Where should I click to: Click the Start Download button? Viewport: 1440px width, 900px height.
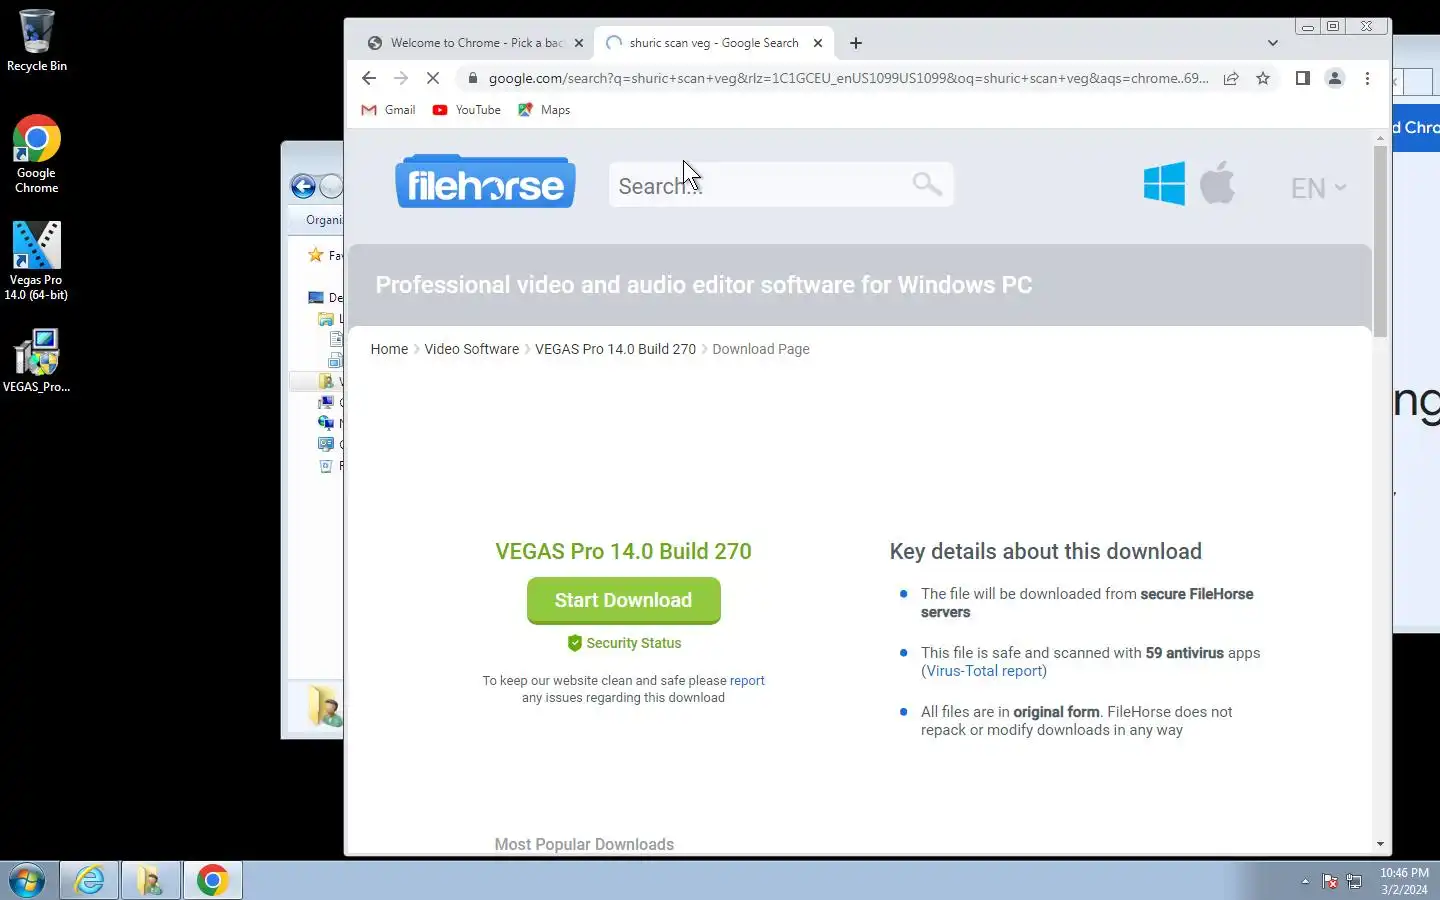pos(623,600)
